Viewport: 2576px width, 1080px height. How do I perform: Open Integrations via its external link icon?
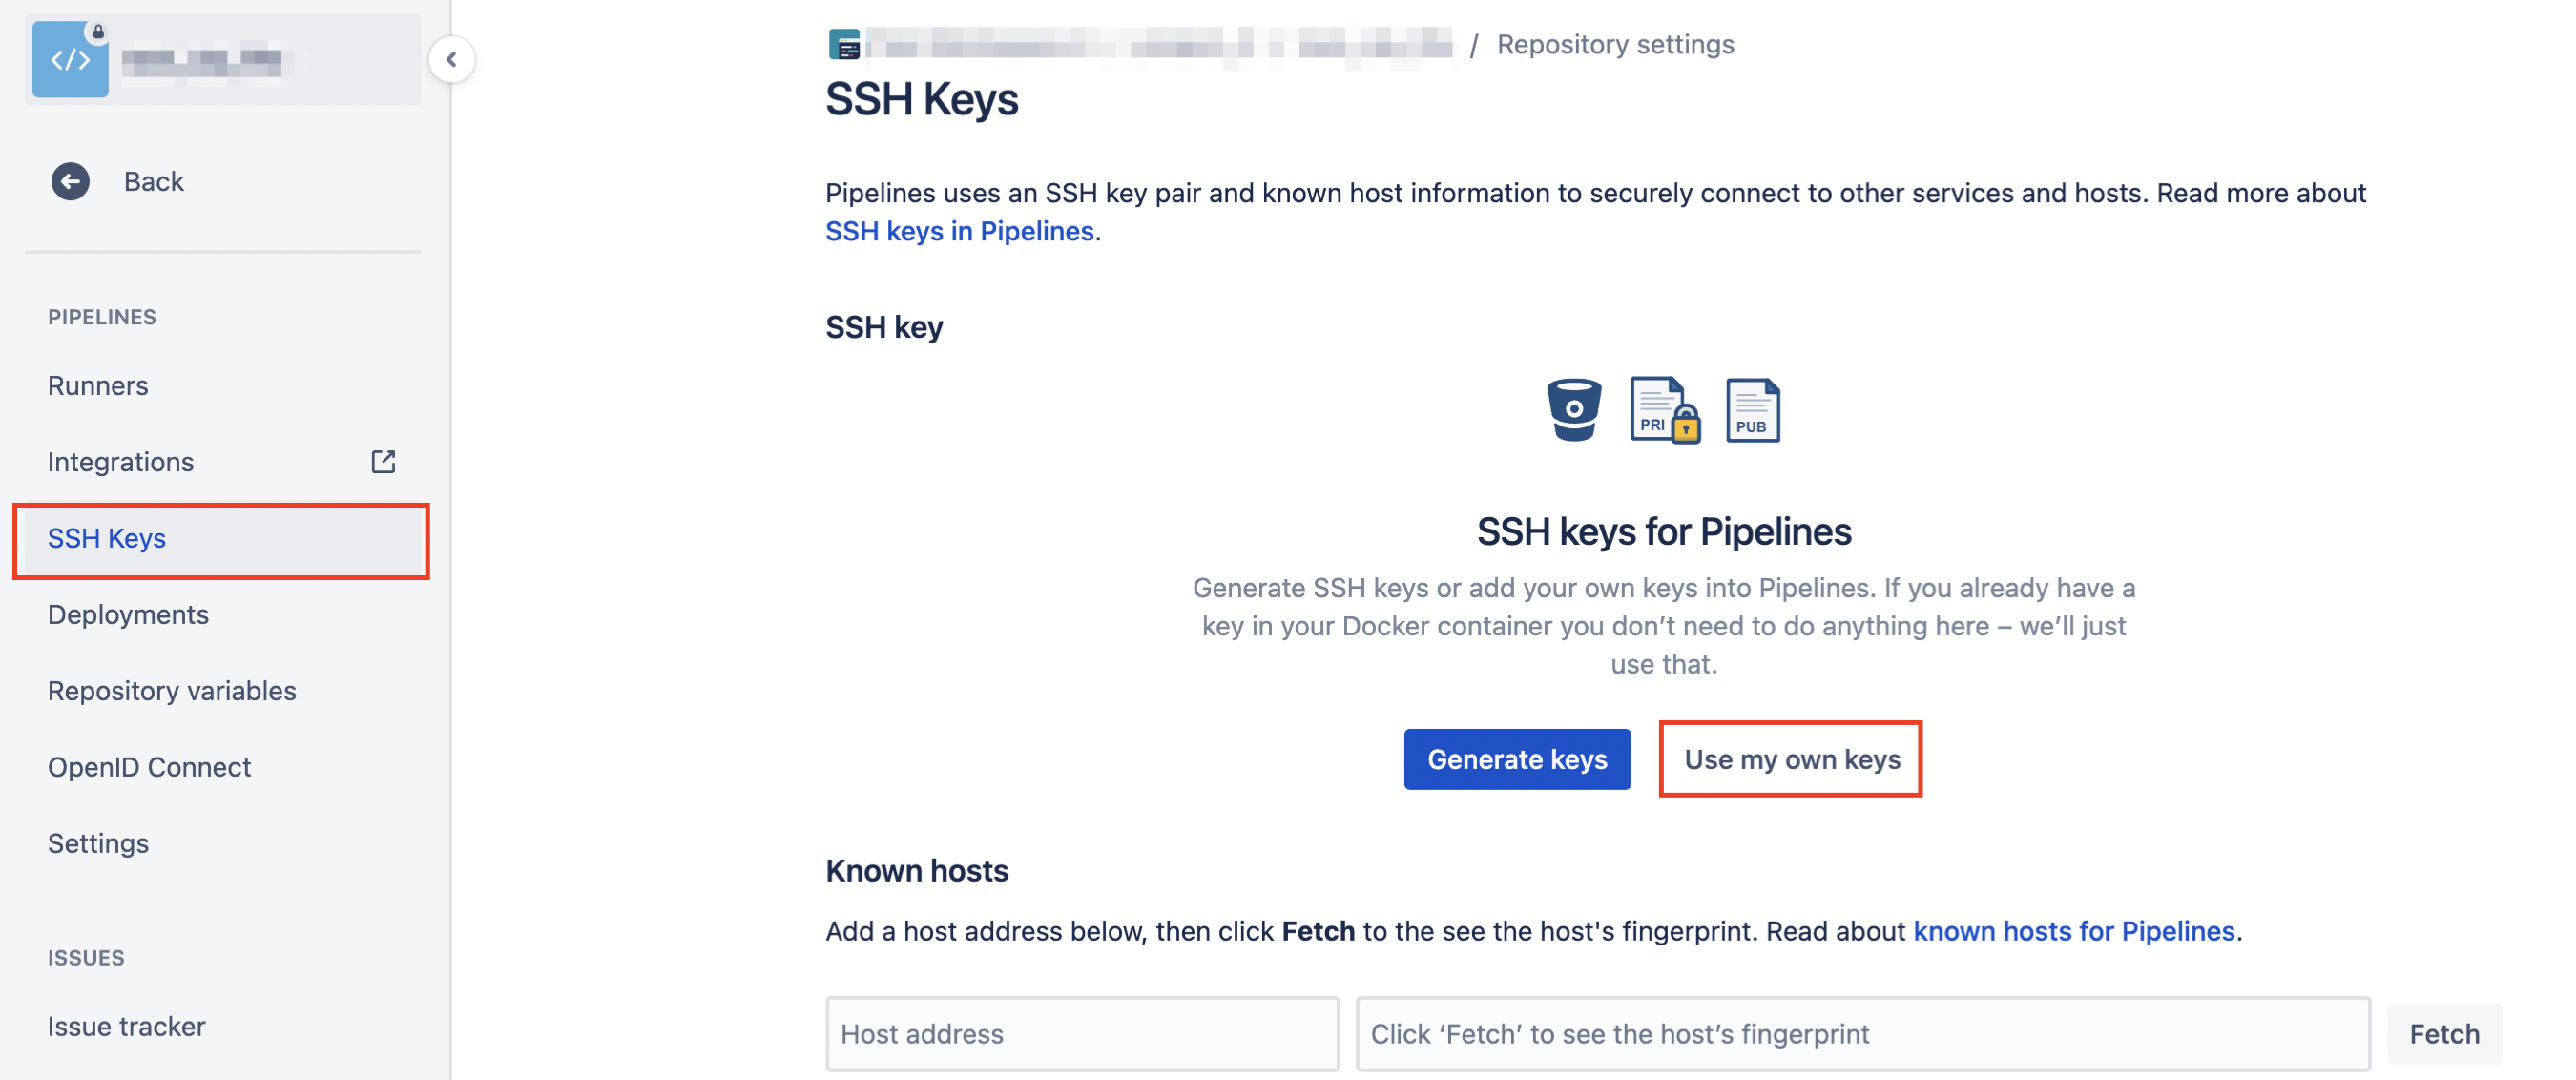pyautogui.click(x=384, y=461)
